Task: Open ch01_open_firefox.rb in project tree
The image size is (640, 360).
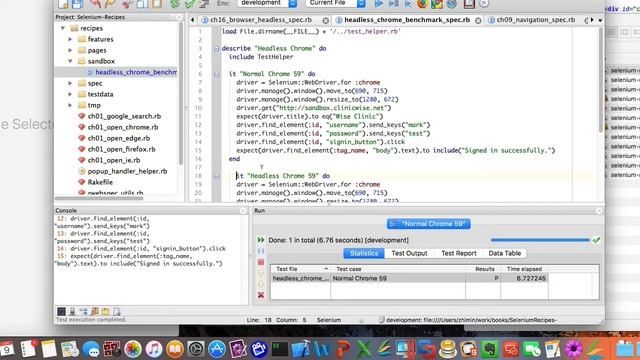Action: [x=122, y=149]
